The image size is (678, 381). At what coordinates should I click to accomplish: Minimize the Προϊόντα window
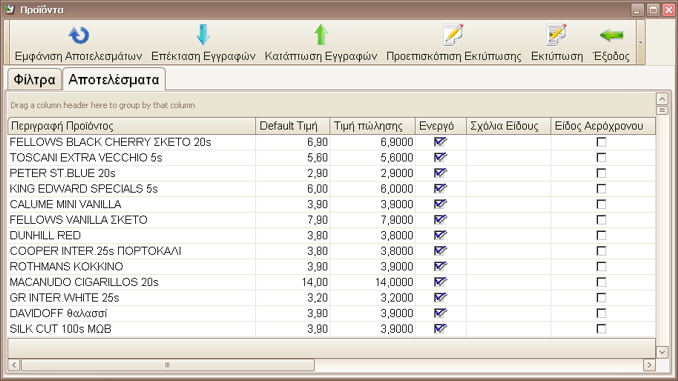(637, 10)
